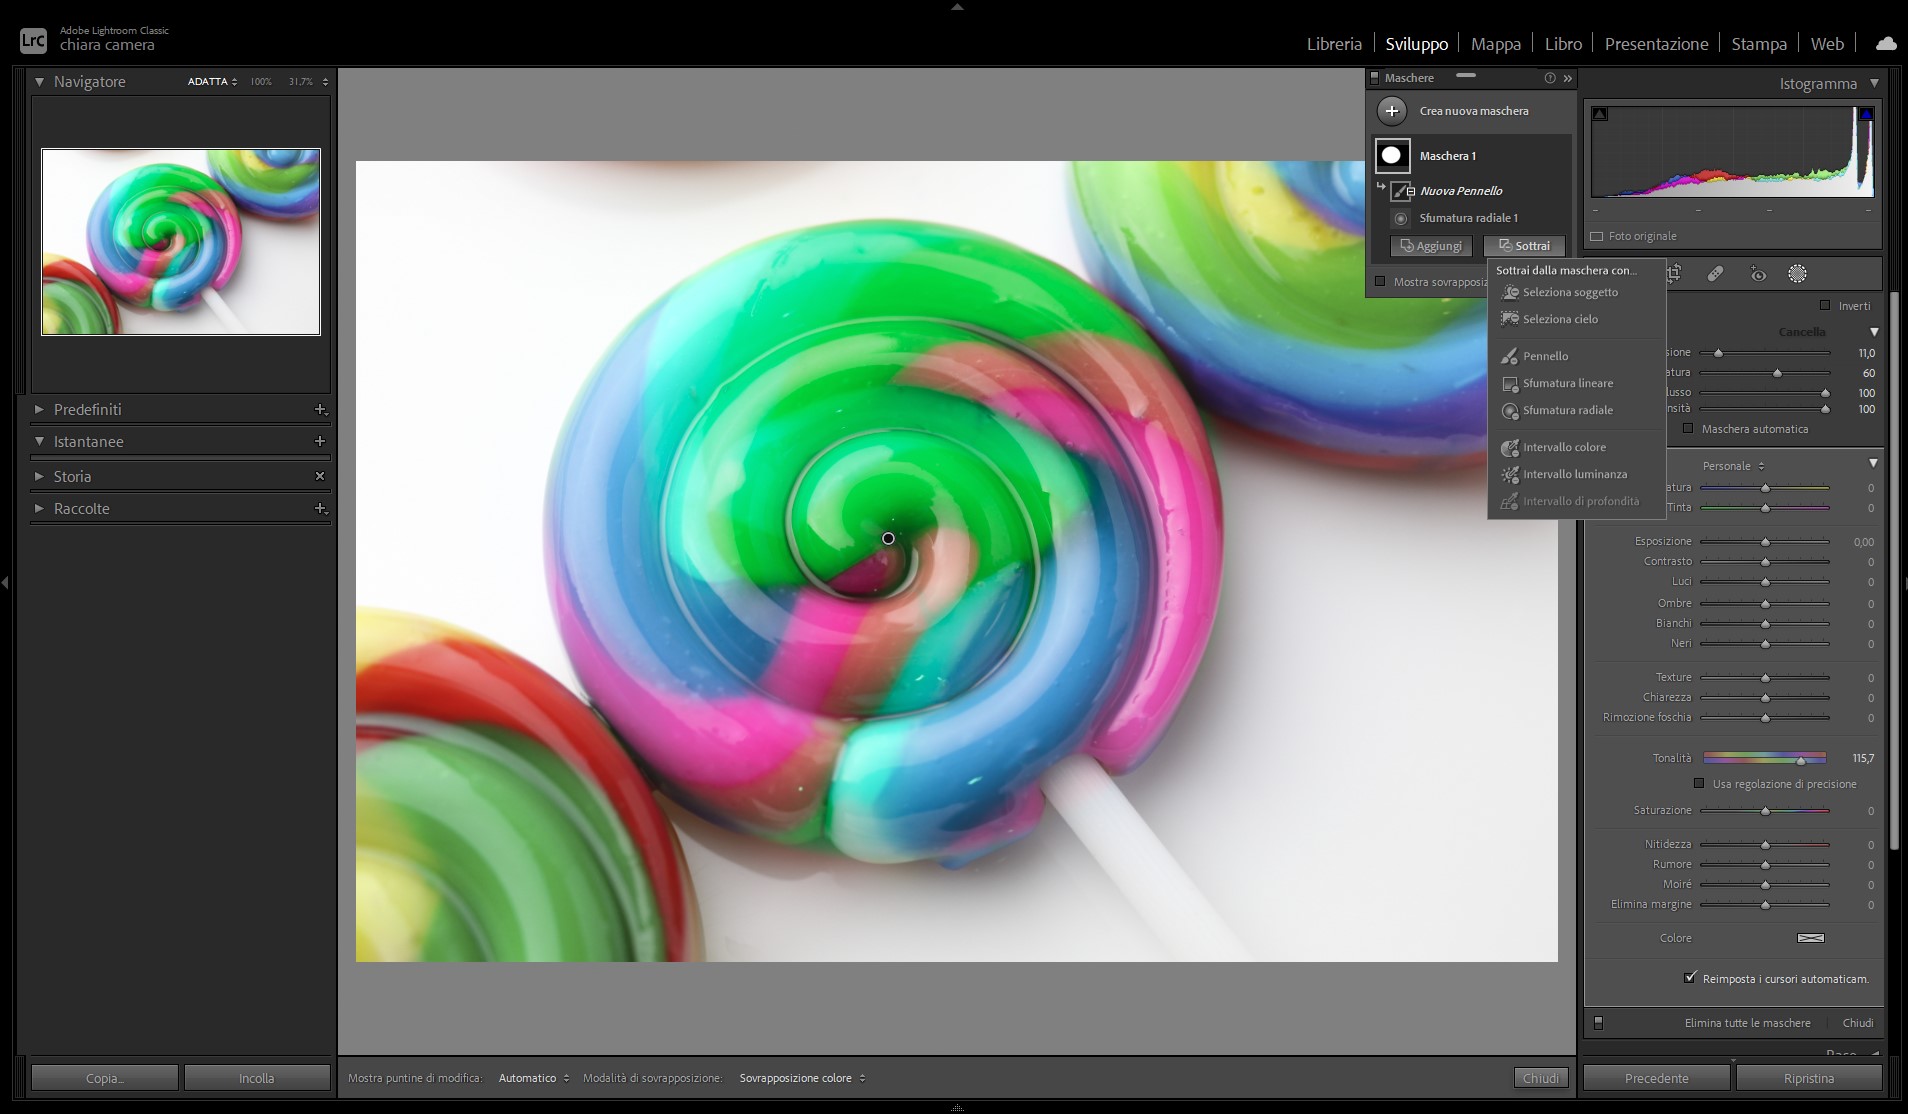Open the Stampa module
This screenshot has height=1114, width=1908.
pyautogui.click(x=1759, y=44)
